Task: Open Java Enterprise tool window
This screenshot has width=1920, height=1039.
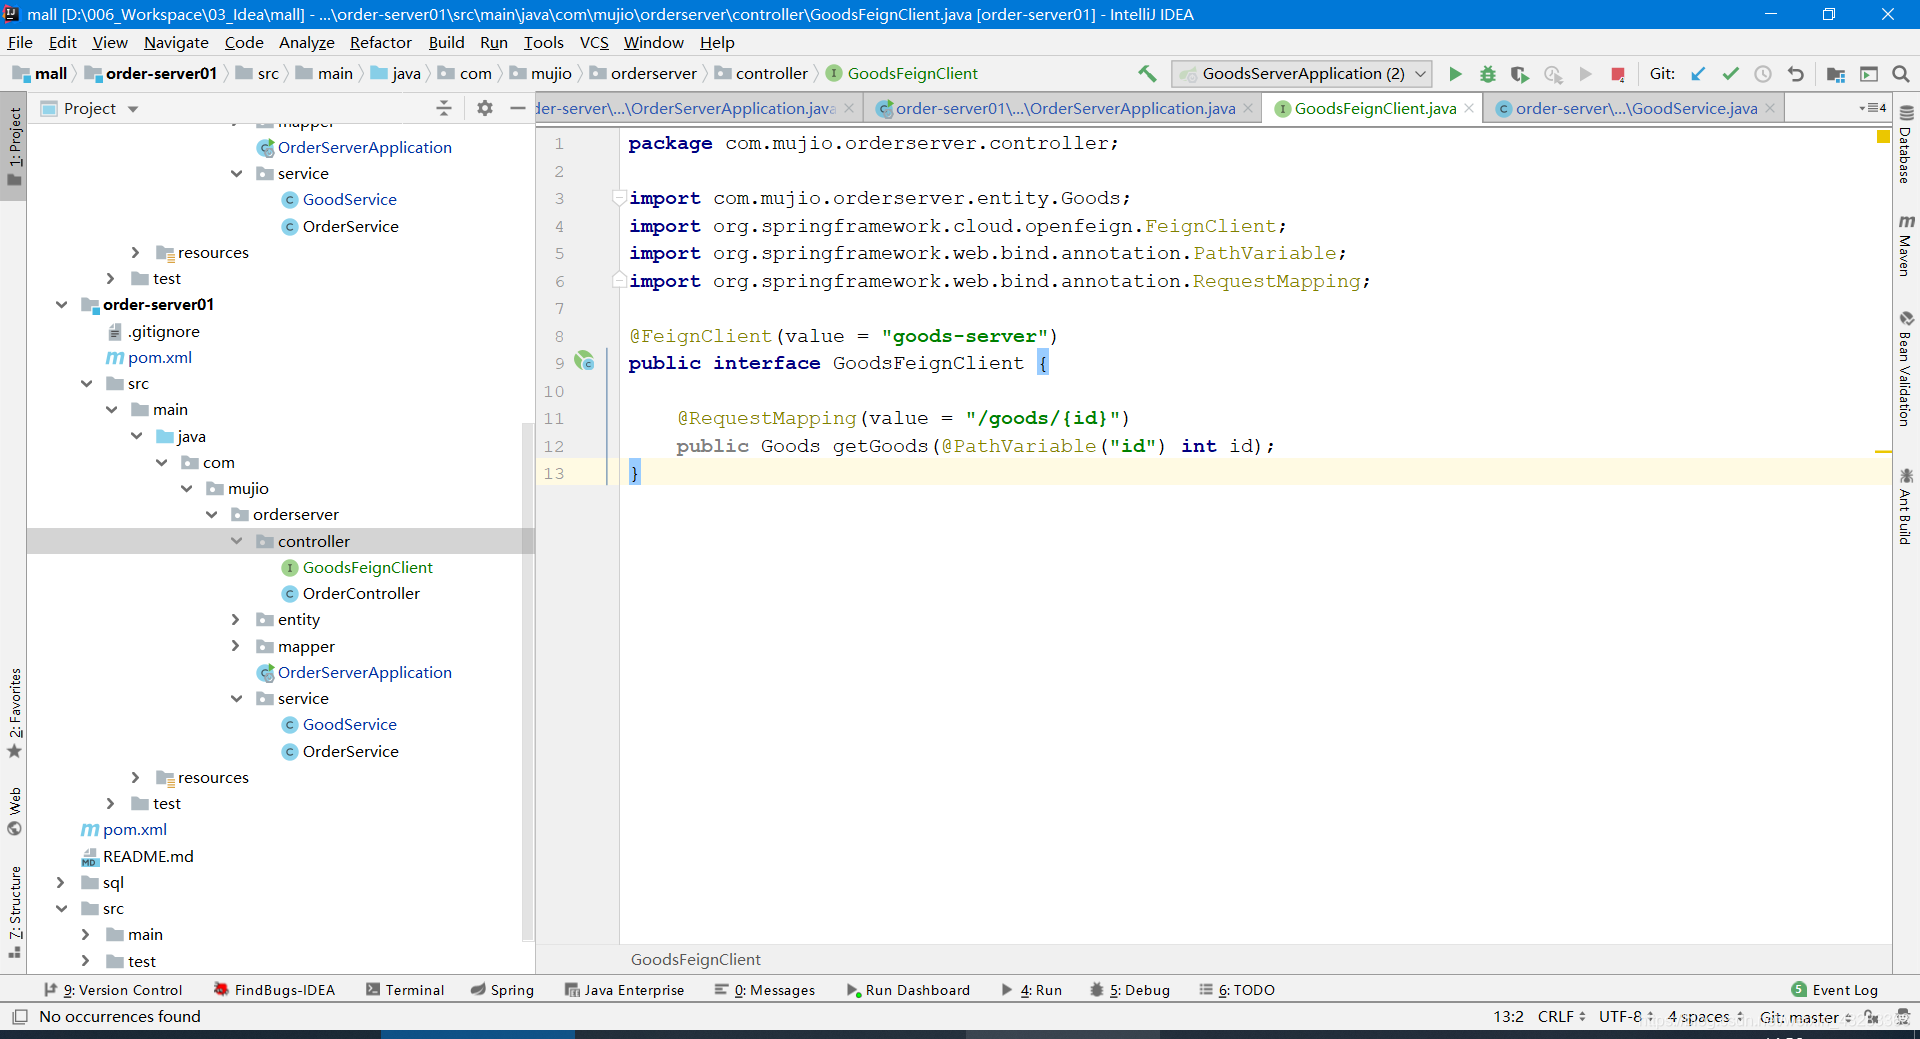Action: (x=625, y=990)
